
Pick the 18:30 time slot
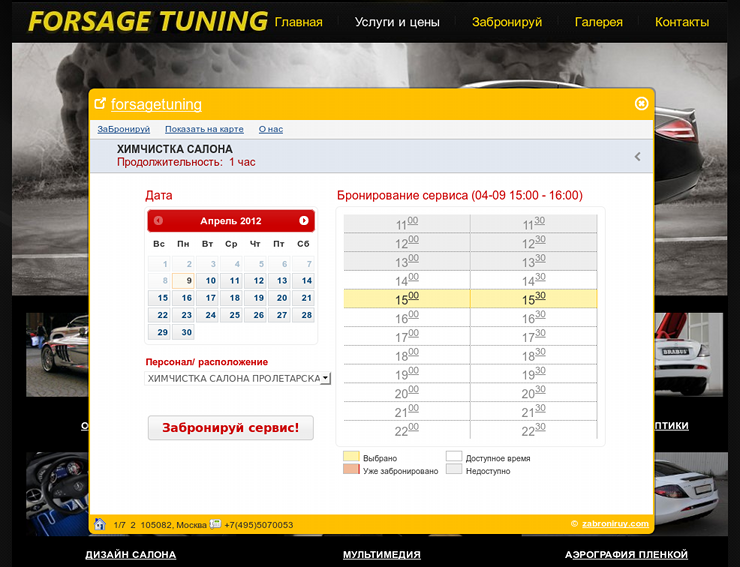coord(534,355)
